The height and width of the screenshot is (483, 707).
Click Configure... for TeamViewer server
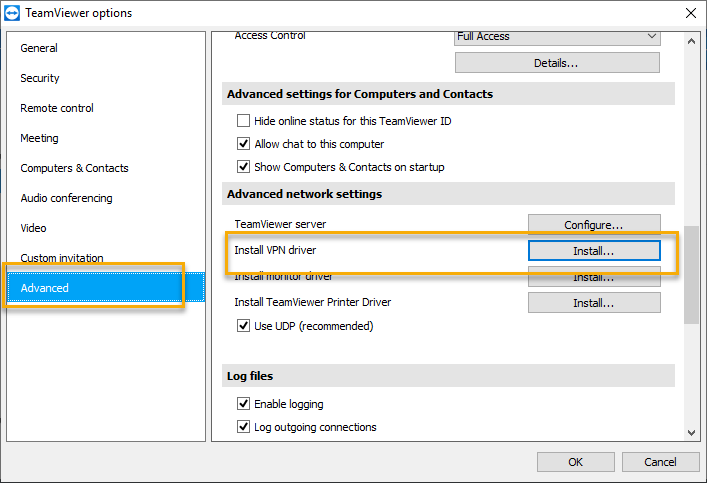tap(594, 224)
